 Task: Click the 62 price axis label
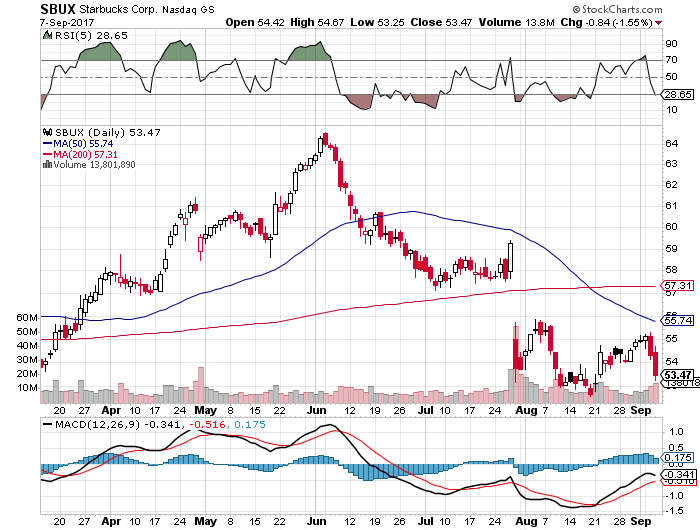[671, 184]
